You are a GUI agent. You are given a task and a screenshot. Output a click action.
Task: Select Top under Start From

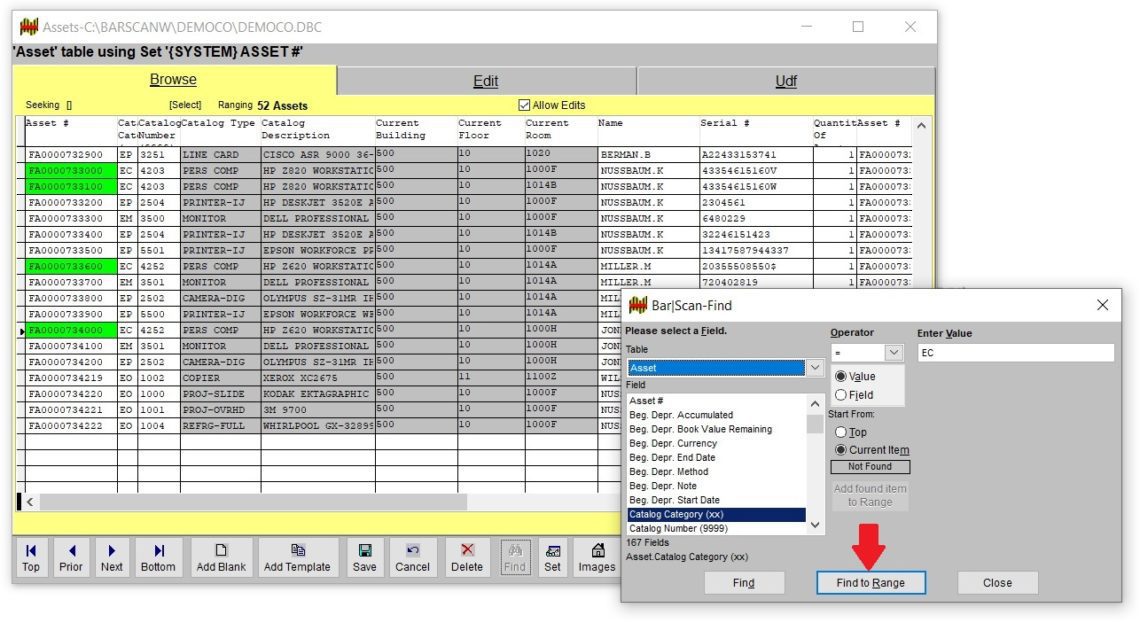click(x=841, y=432)
